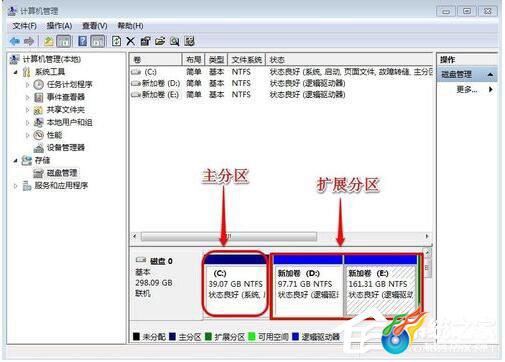The width and height of the screenshot is (505, 362).
Task: Collapse the 系统工具 tree node
Action: pos(15,72)
